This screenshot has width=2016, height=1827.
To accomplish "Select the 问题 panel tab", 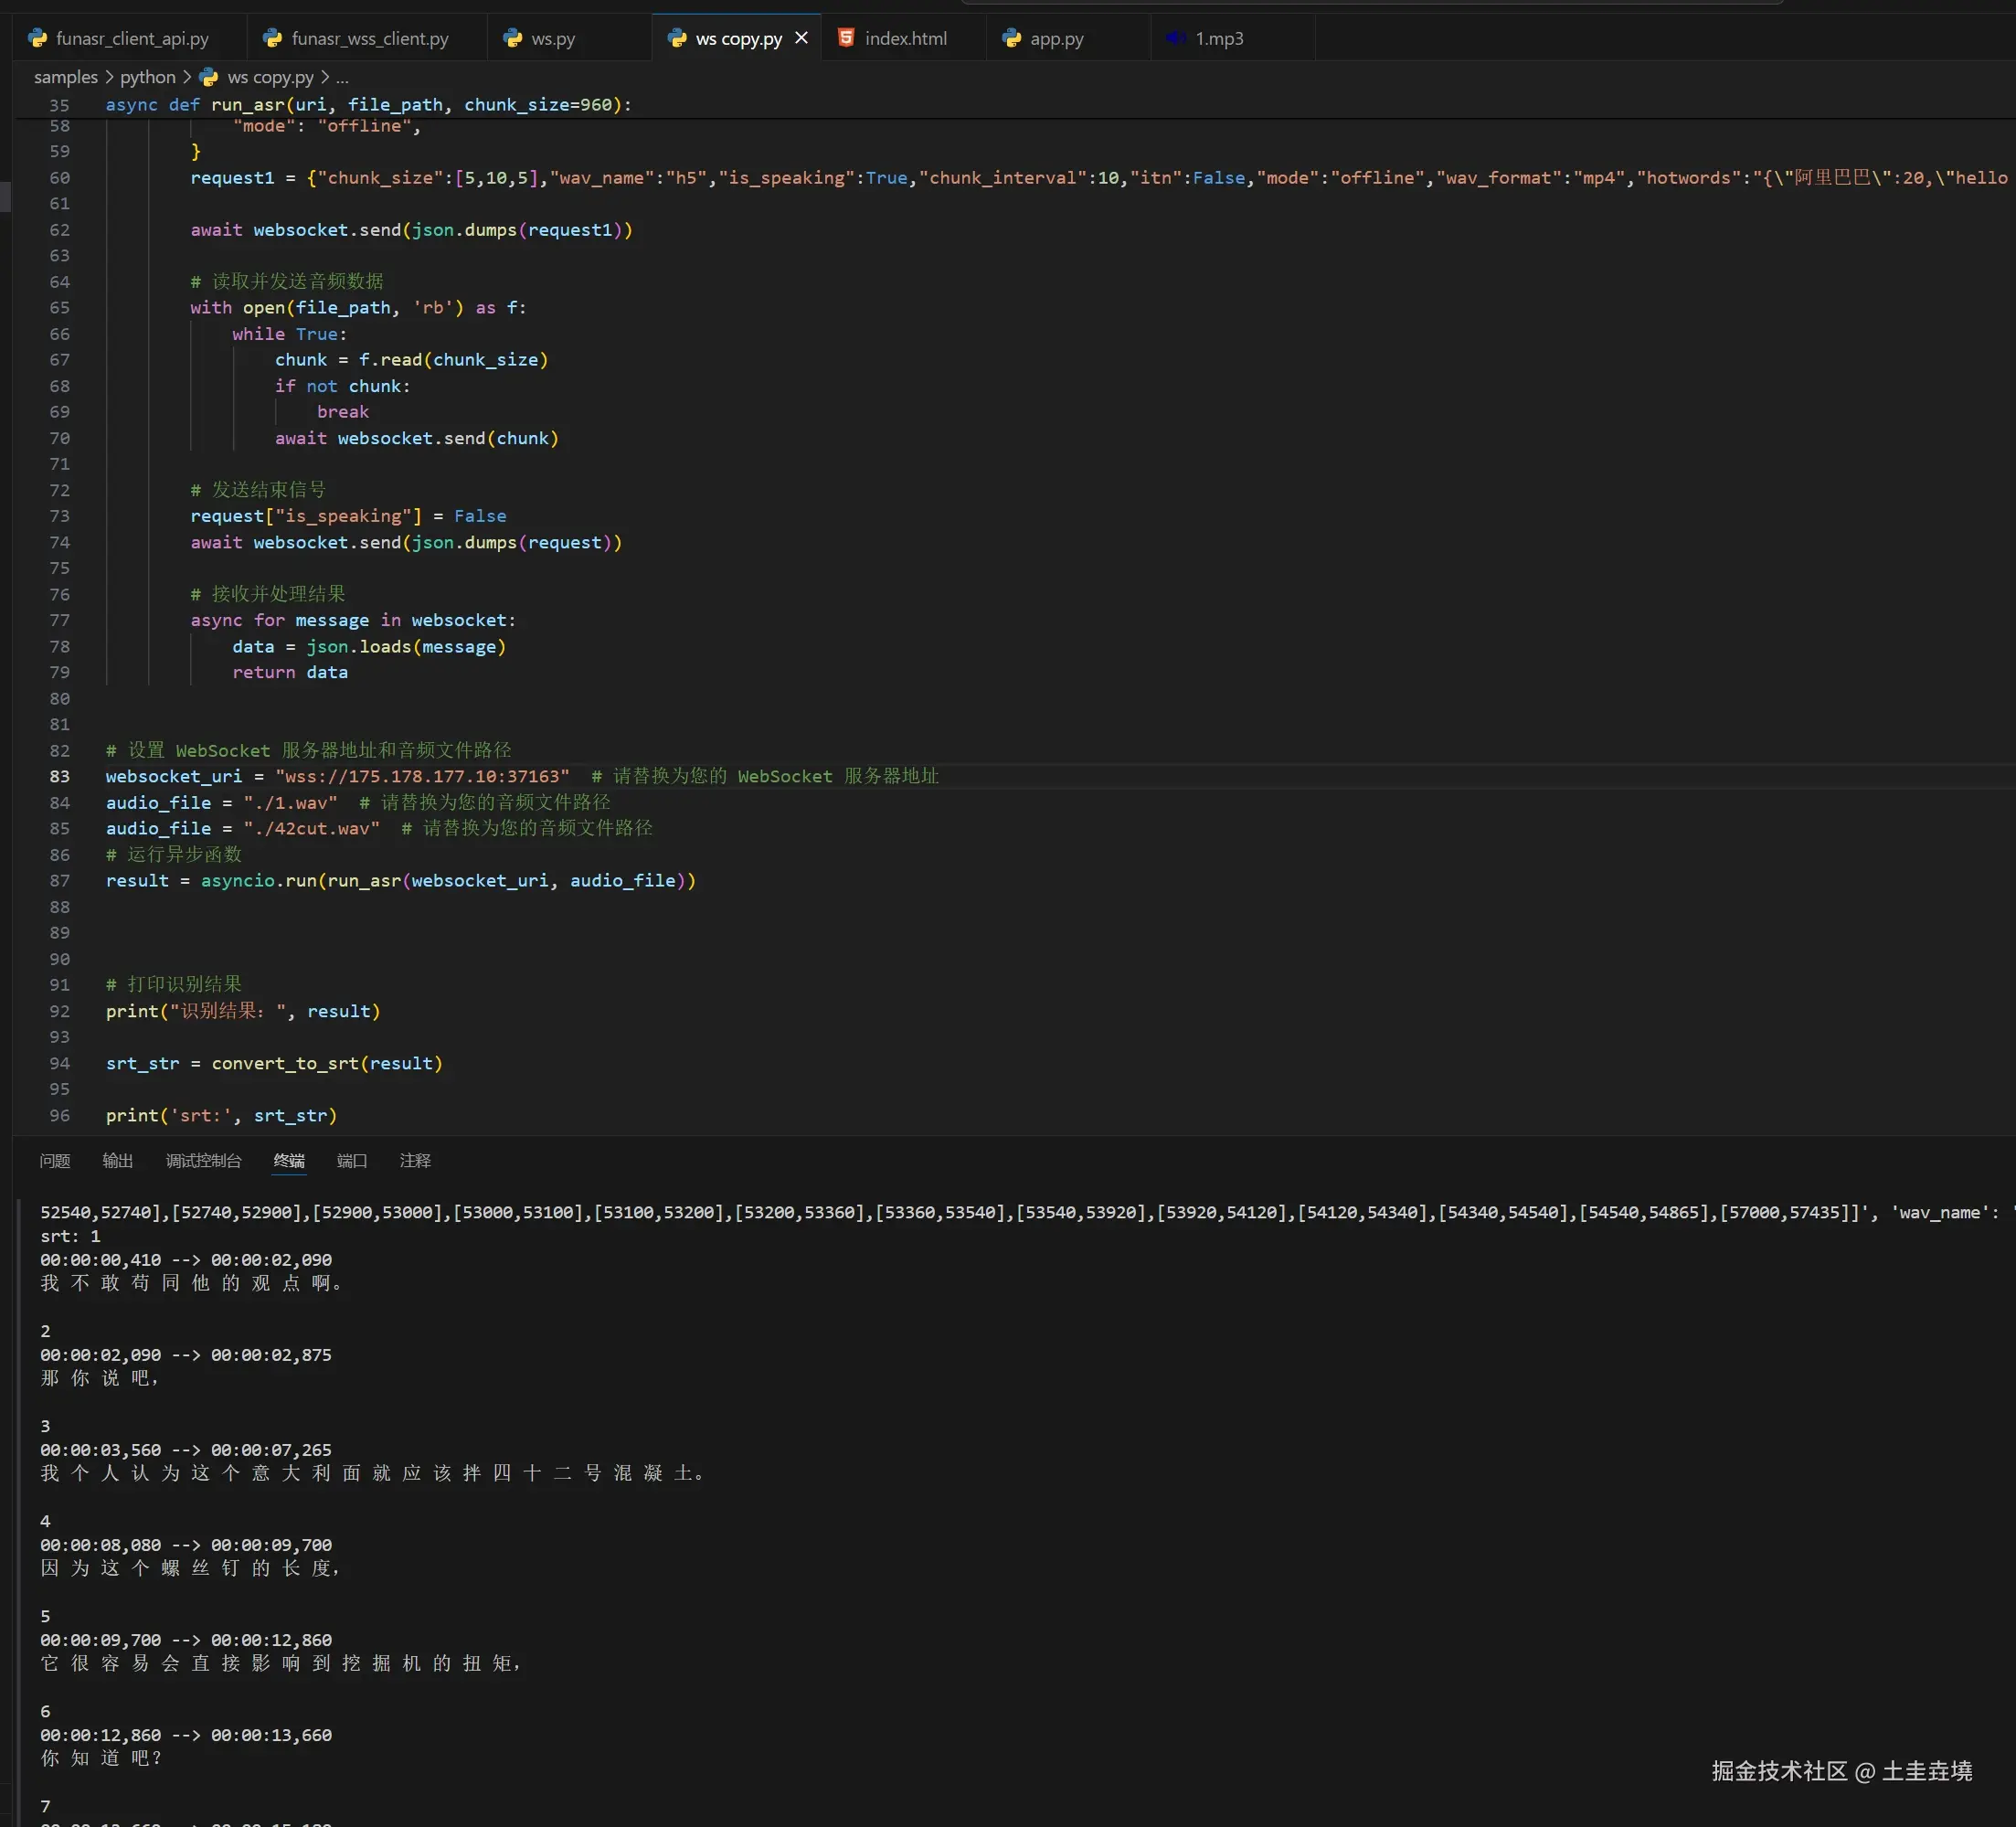I will 55,1160.
